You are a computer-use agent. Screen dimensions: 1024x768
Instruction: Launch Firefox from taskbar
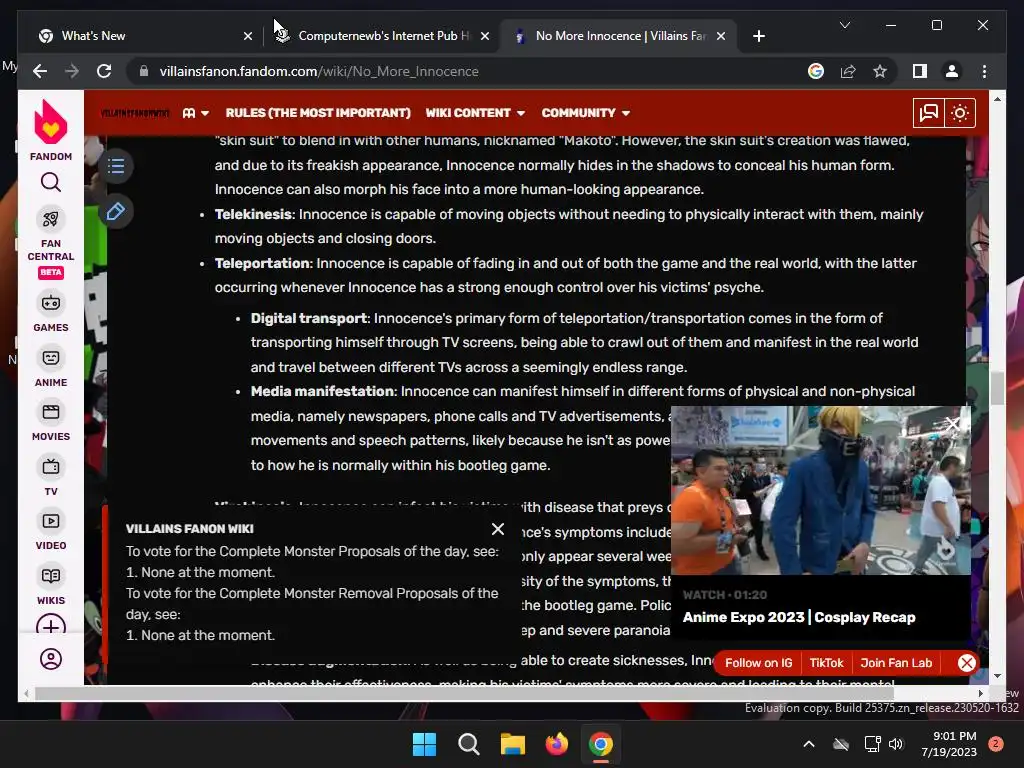556,744
